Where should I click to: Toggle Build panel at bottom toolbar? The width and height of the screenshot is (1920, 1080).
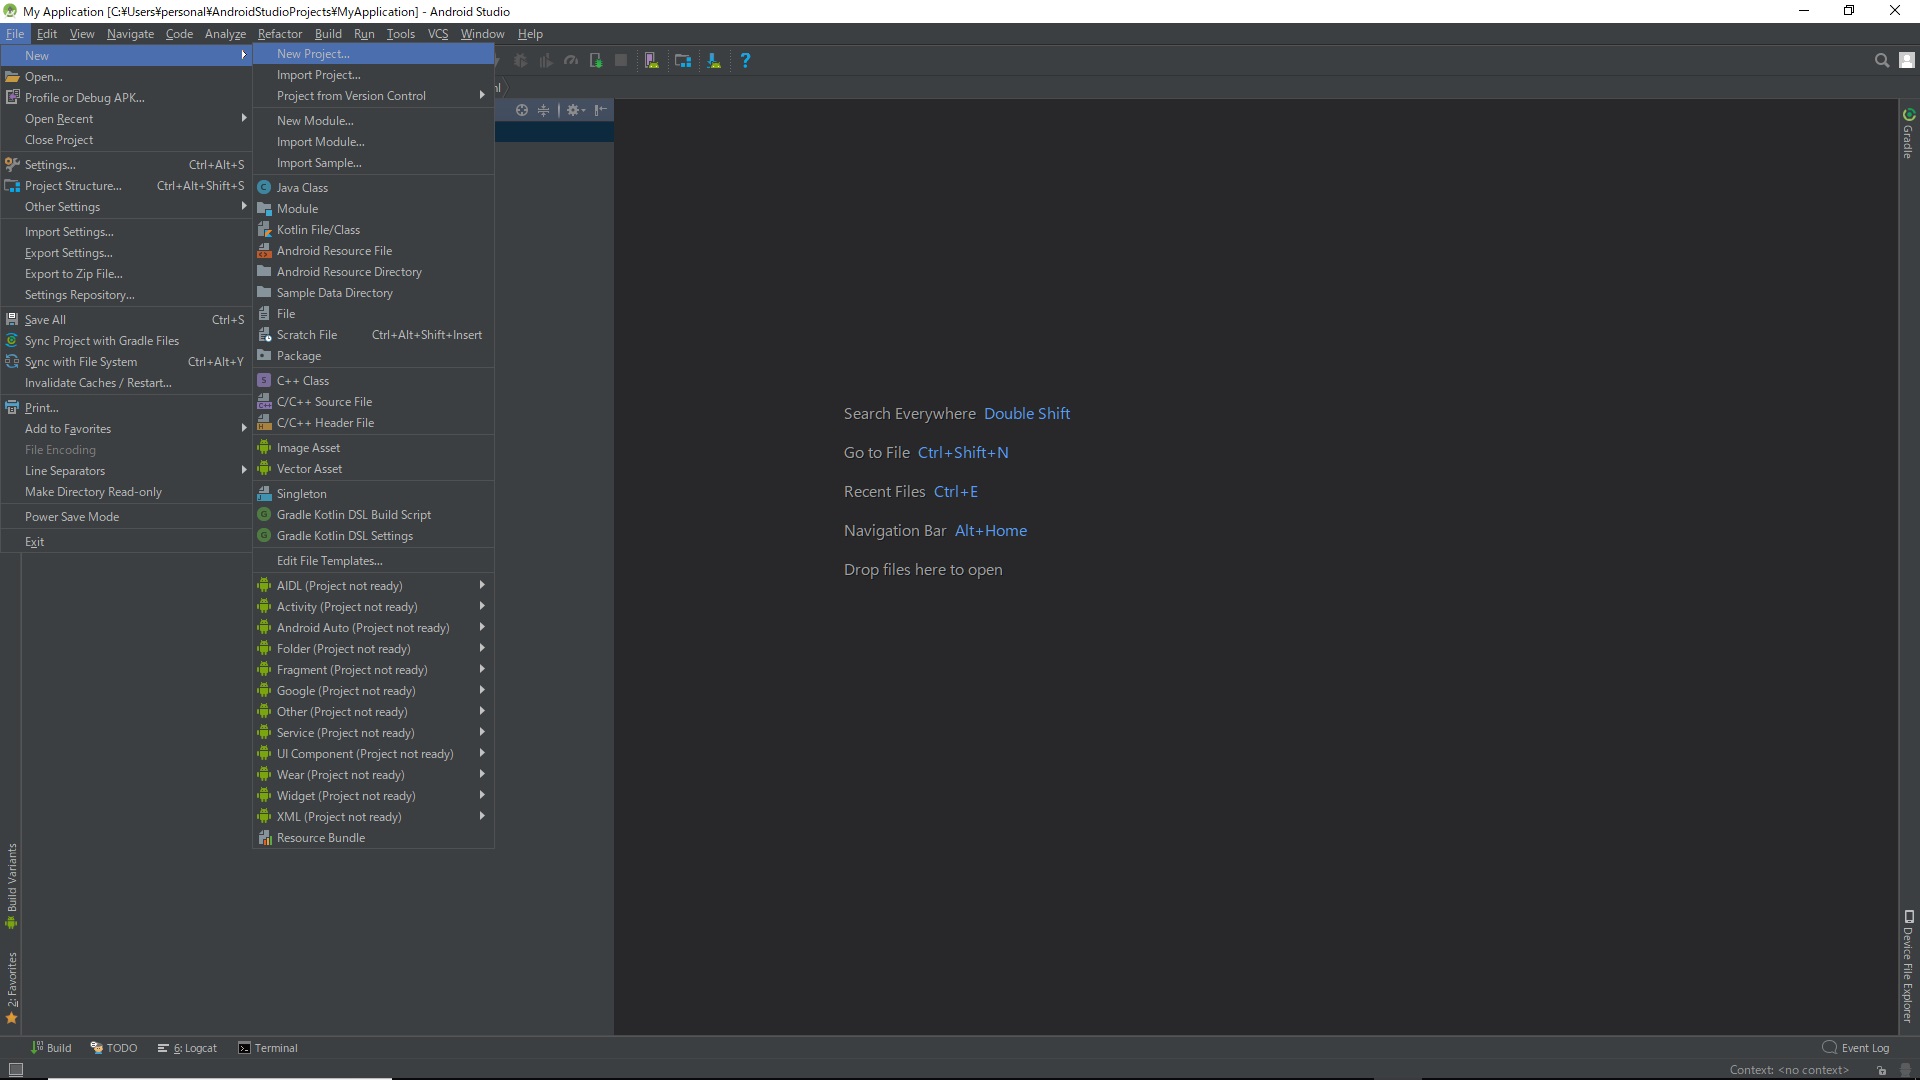click(50, 1047)
